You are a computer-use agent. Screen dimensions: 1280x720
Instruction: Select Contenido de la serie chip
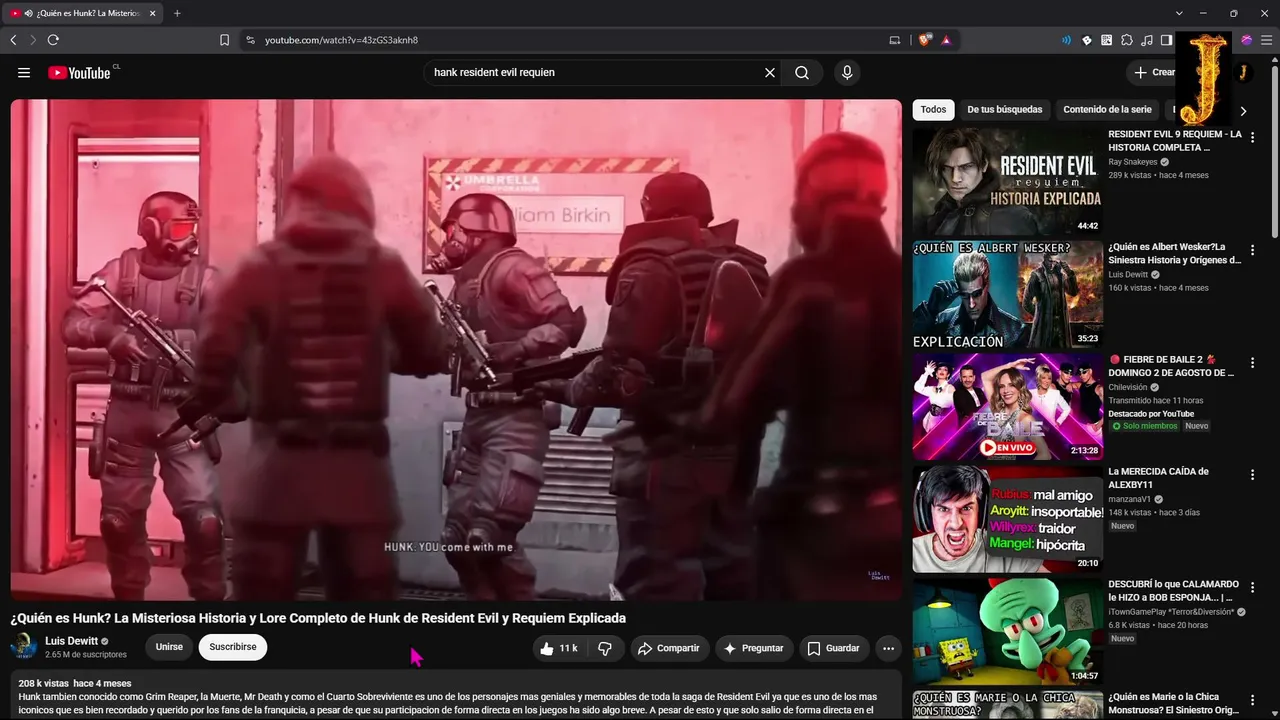[x=1107, y=110]
